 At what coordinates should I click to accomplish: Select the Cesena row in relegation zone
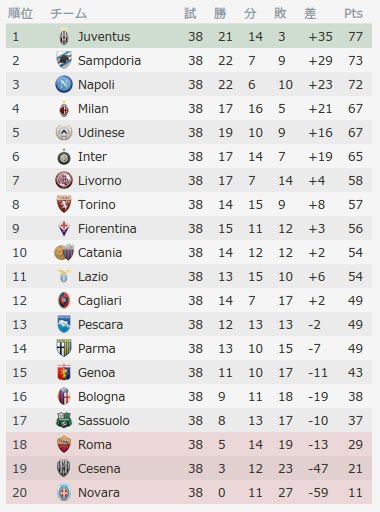pyautogui.click(x=189, y=468)
